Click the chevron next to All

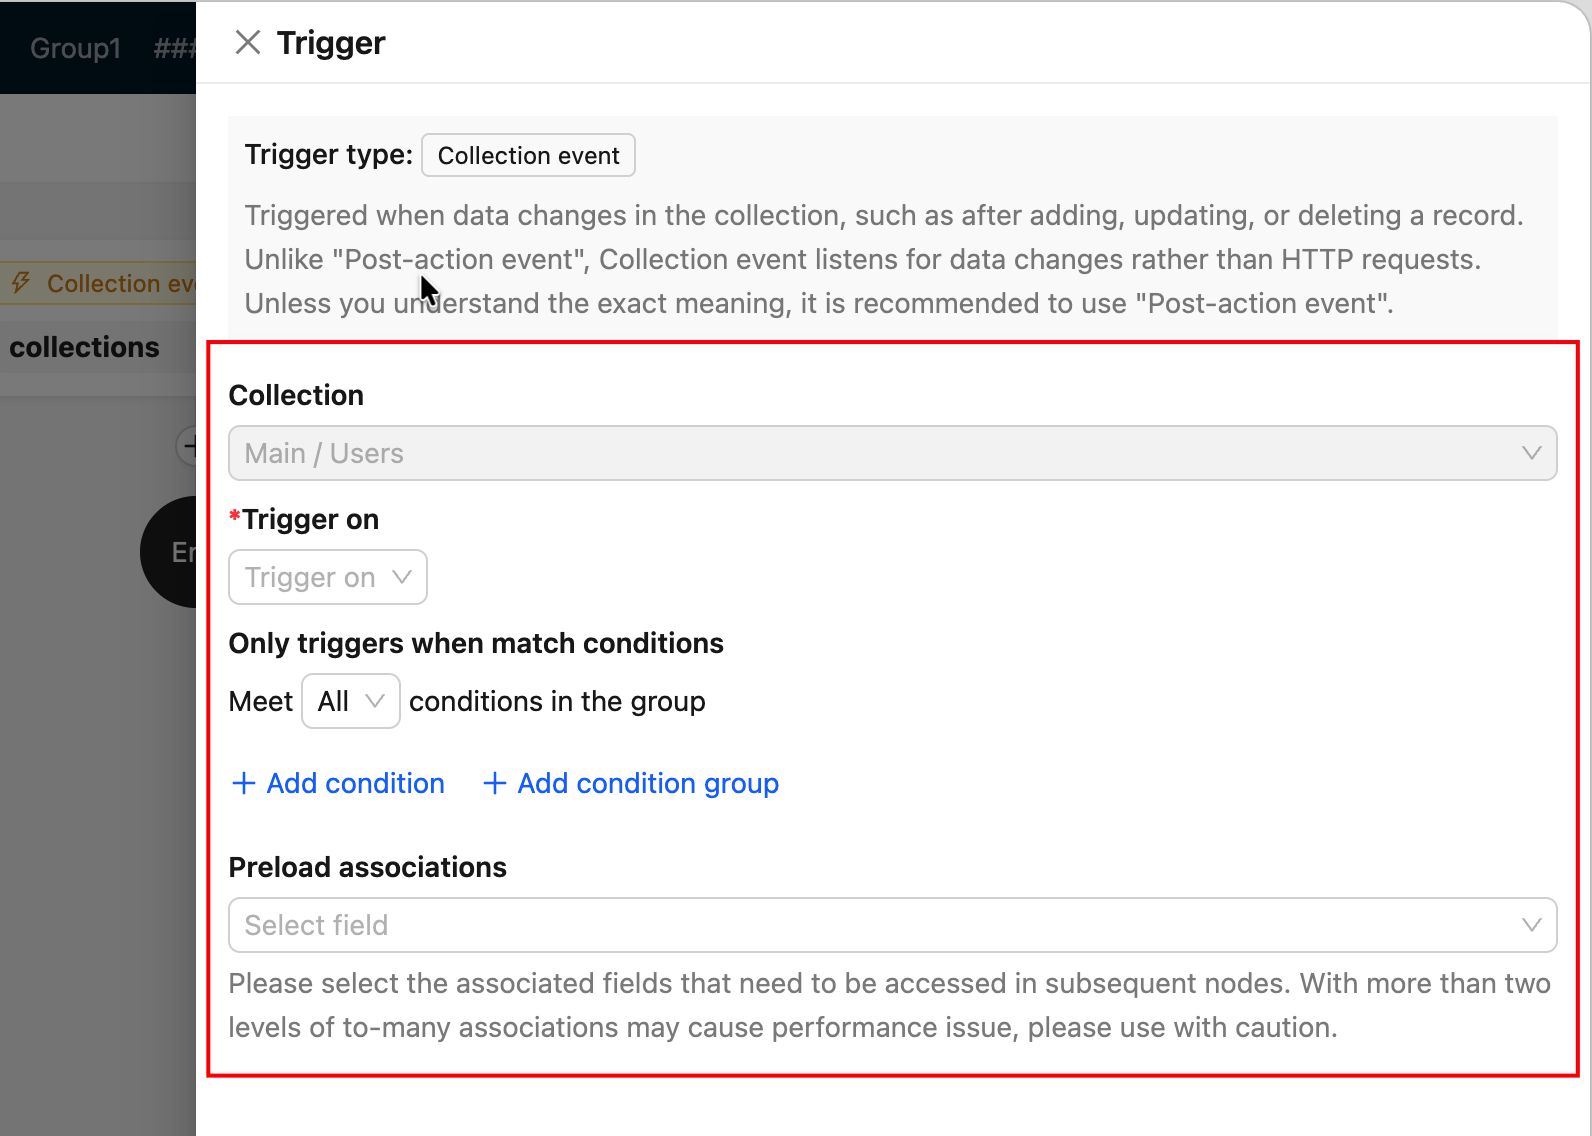coord(375,701)
